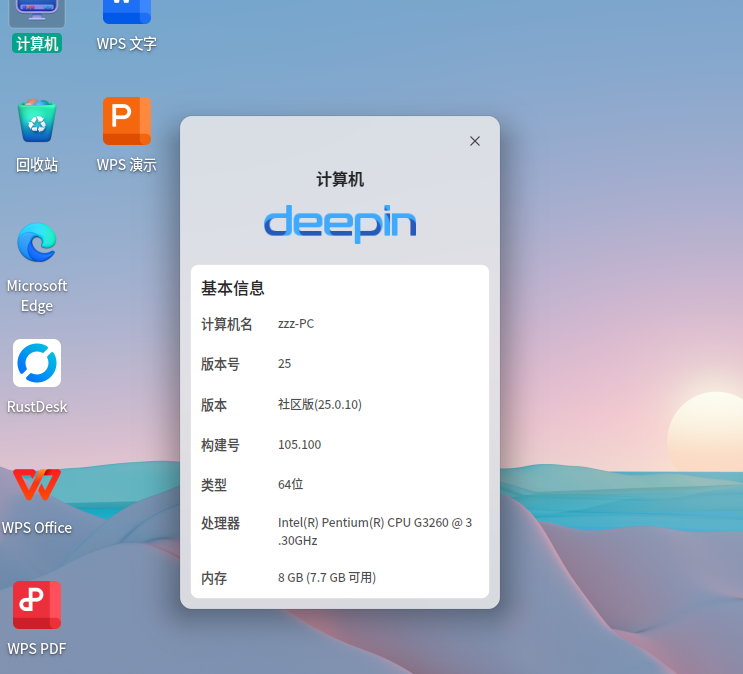
Task: Click the 类型 label
Action: coord(214,485)
